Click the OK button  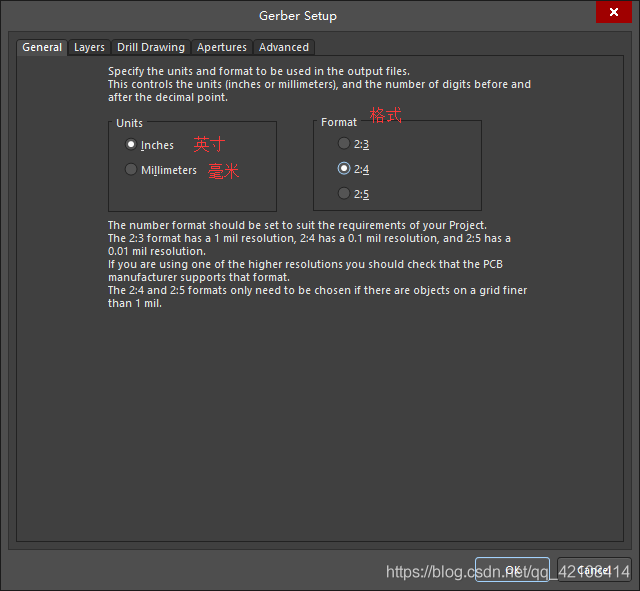[x=512, y=569]
